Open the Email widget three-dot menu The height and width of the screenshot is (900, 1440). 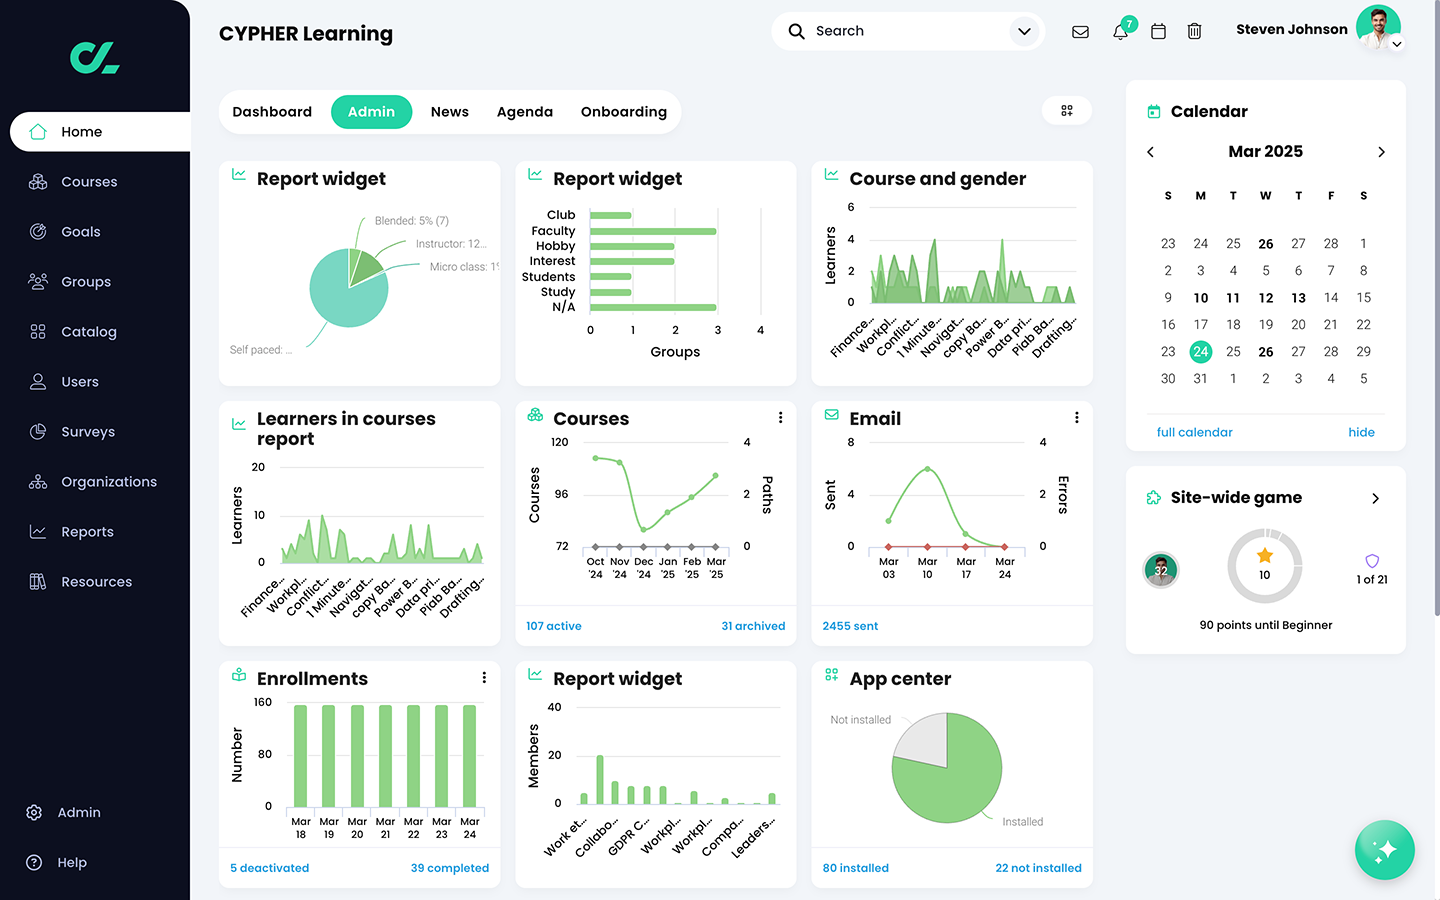pyautogui.click(x=1076, y=418)
